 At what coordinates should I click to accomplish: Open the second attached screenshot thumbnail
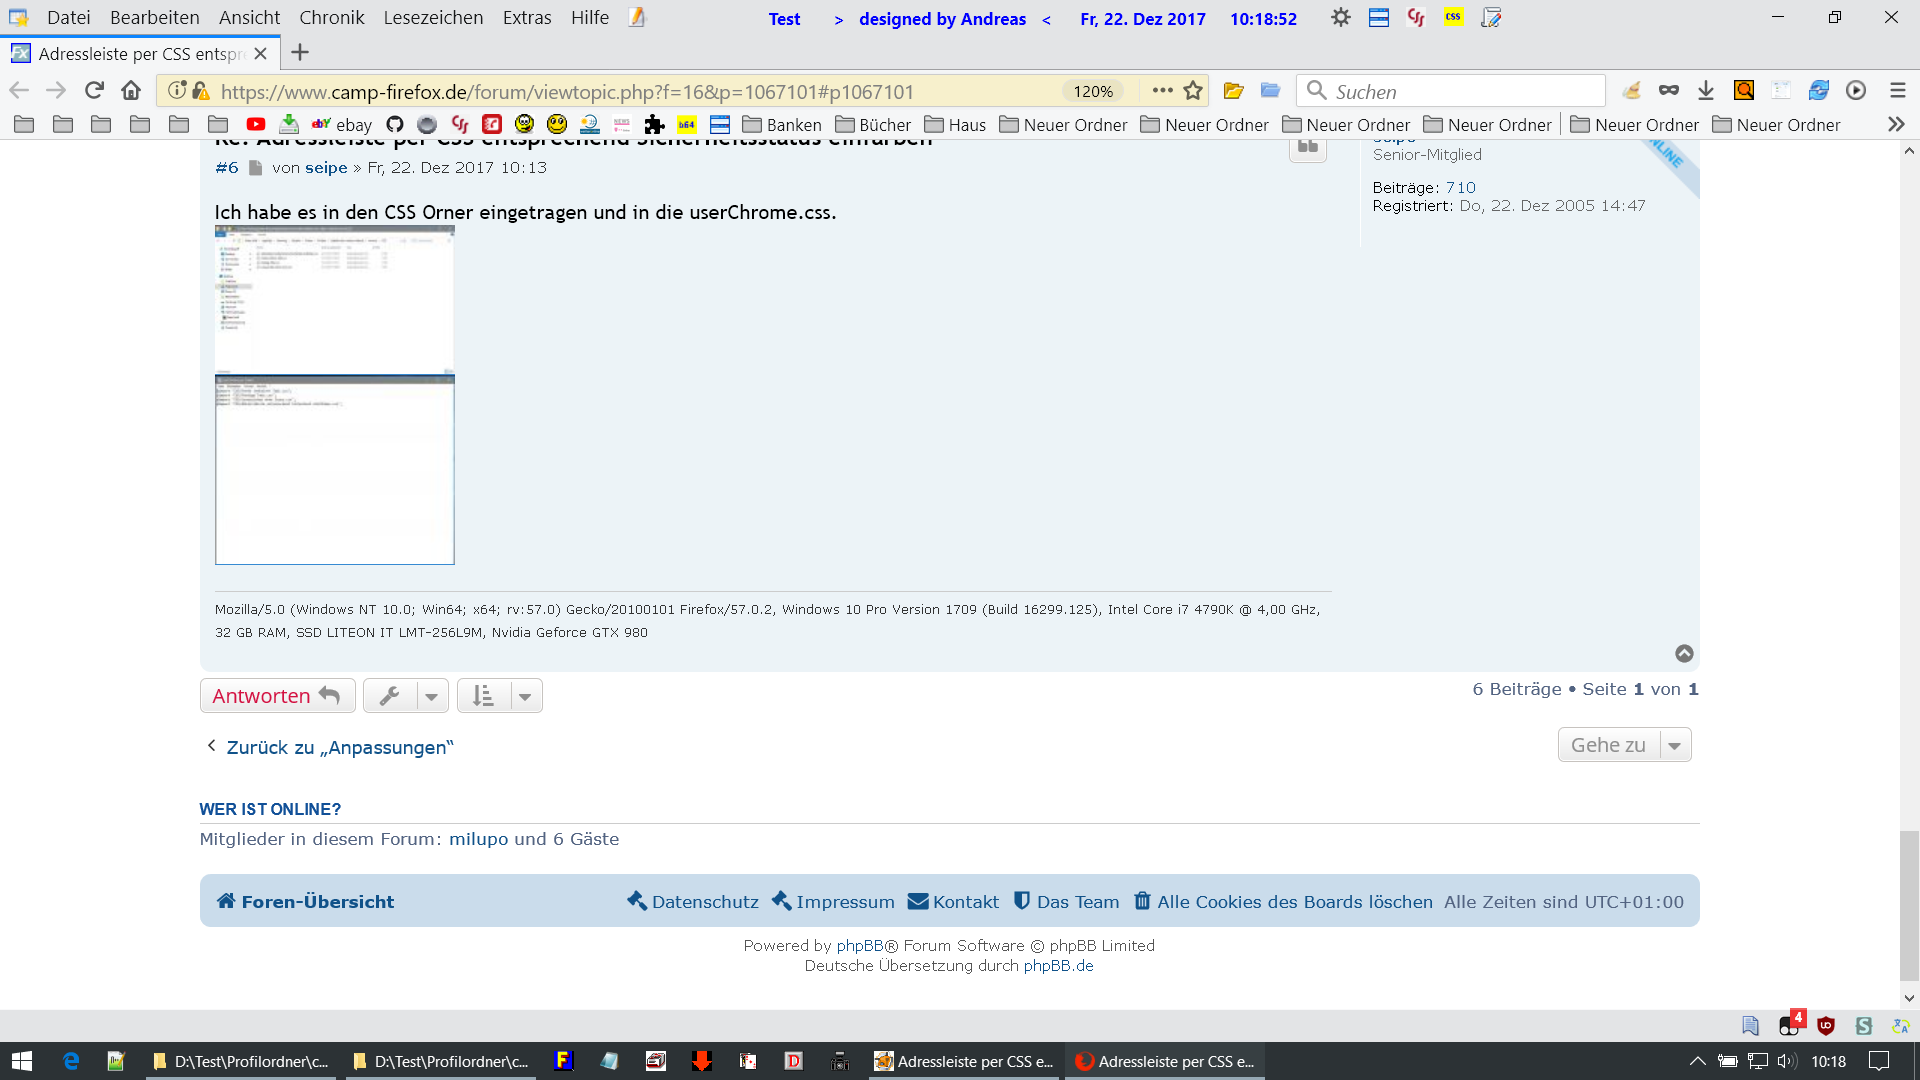click(334, 470)
